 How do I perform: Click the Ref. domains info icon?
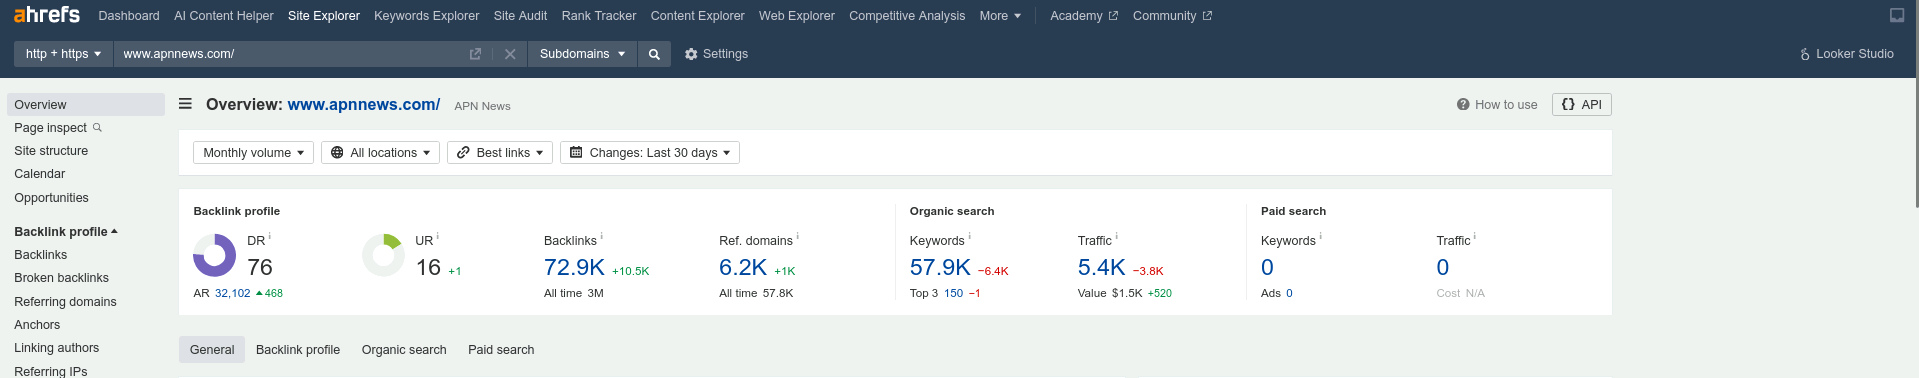click(797, 236)
